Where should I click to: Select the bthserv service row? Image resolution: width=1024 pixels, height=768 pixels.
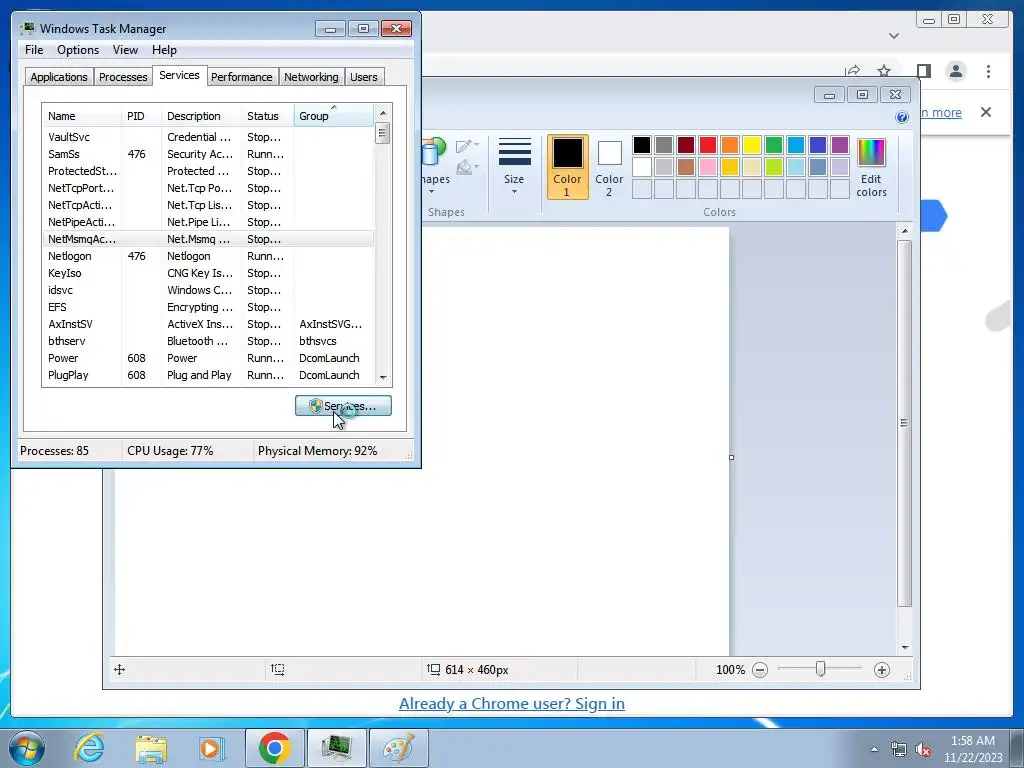208,341
